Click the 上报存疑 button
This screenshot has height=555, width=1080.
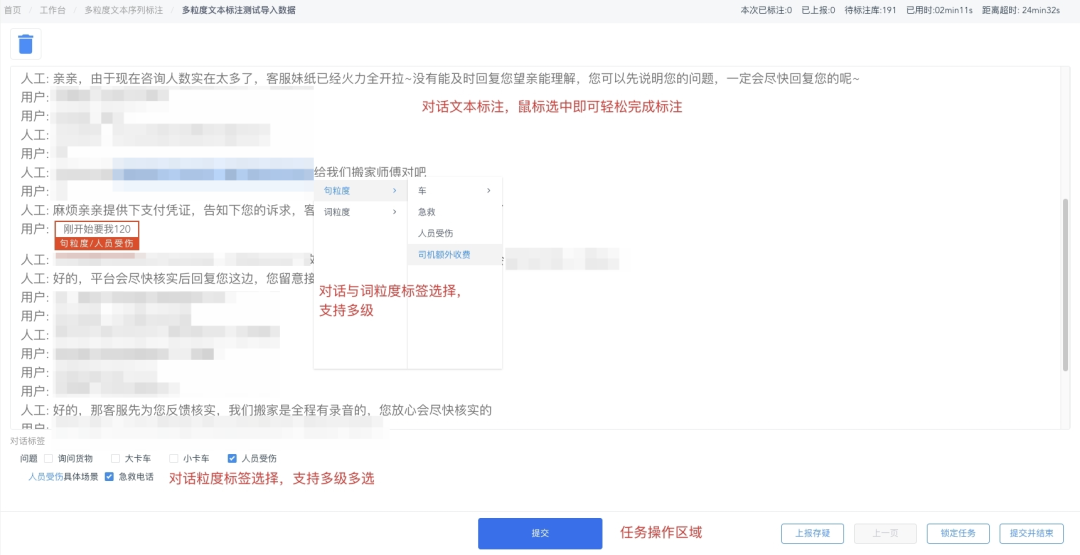tap(812, 534)
